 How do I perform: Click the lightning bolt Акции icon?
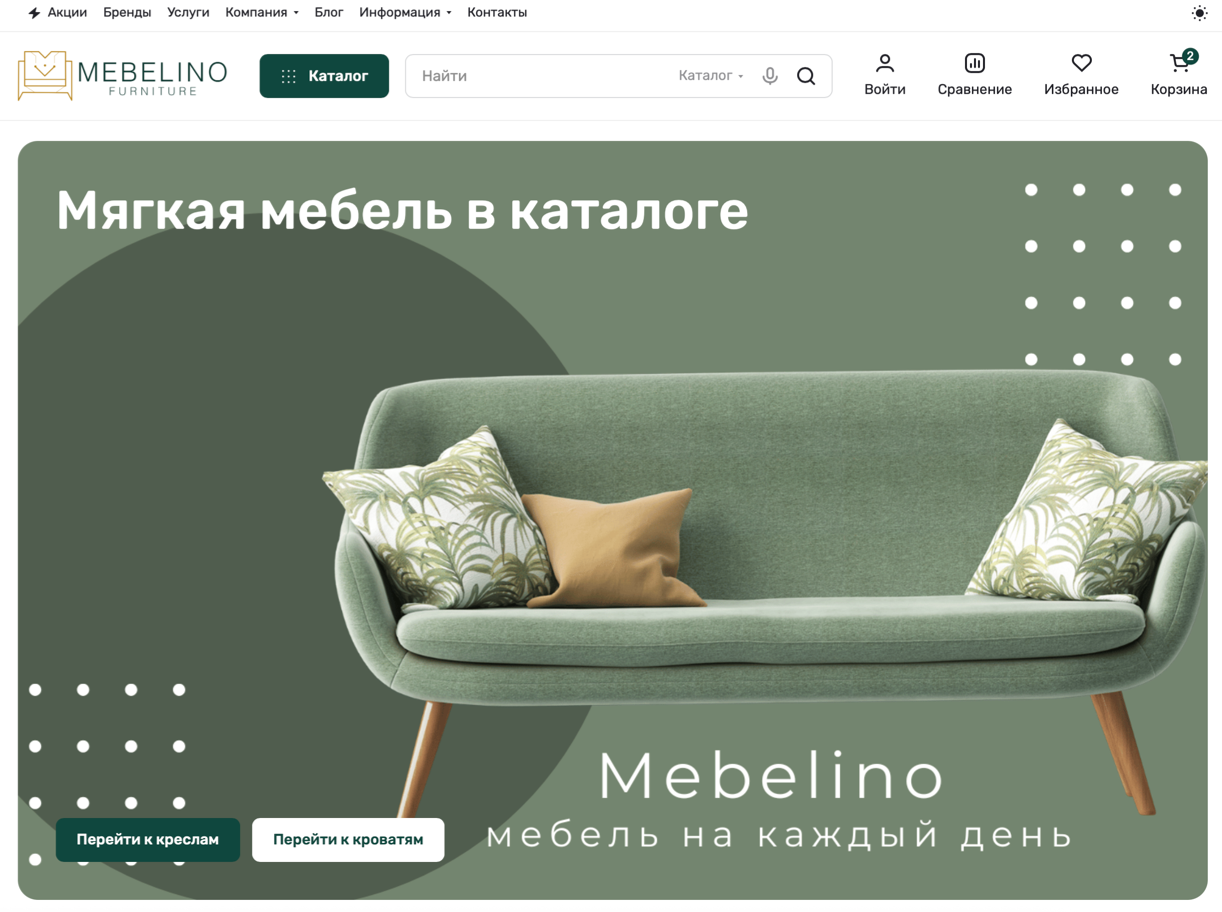(34, 13)
